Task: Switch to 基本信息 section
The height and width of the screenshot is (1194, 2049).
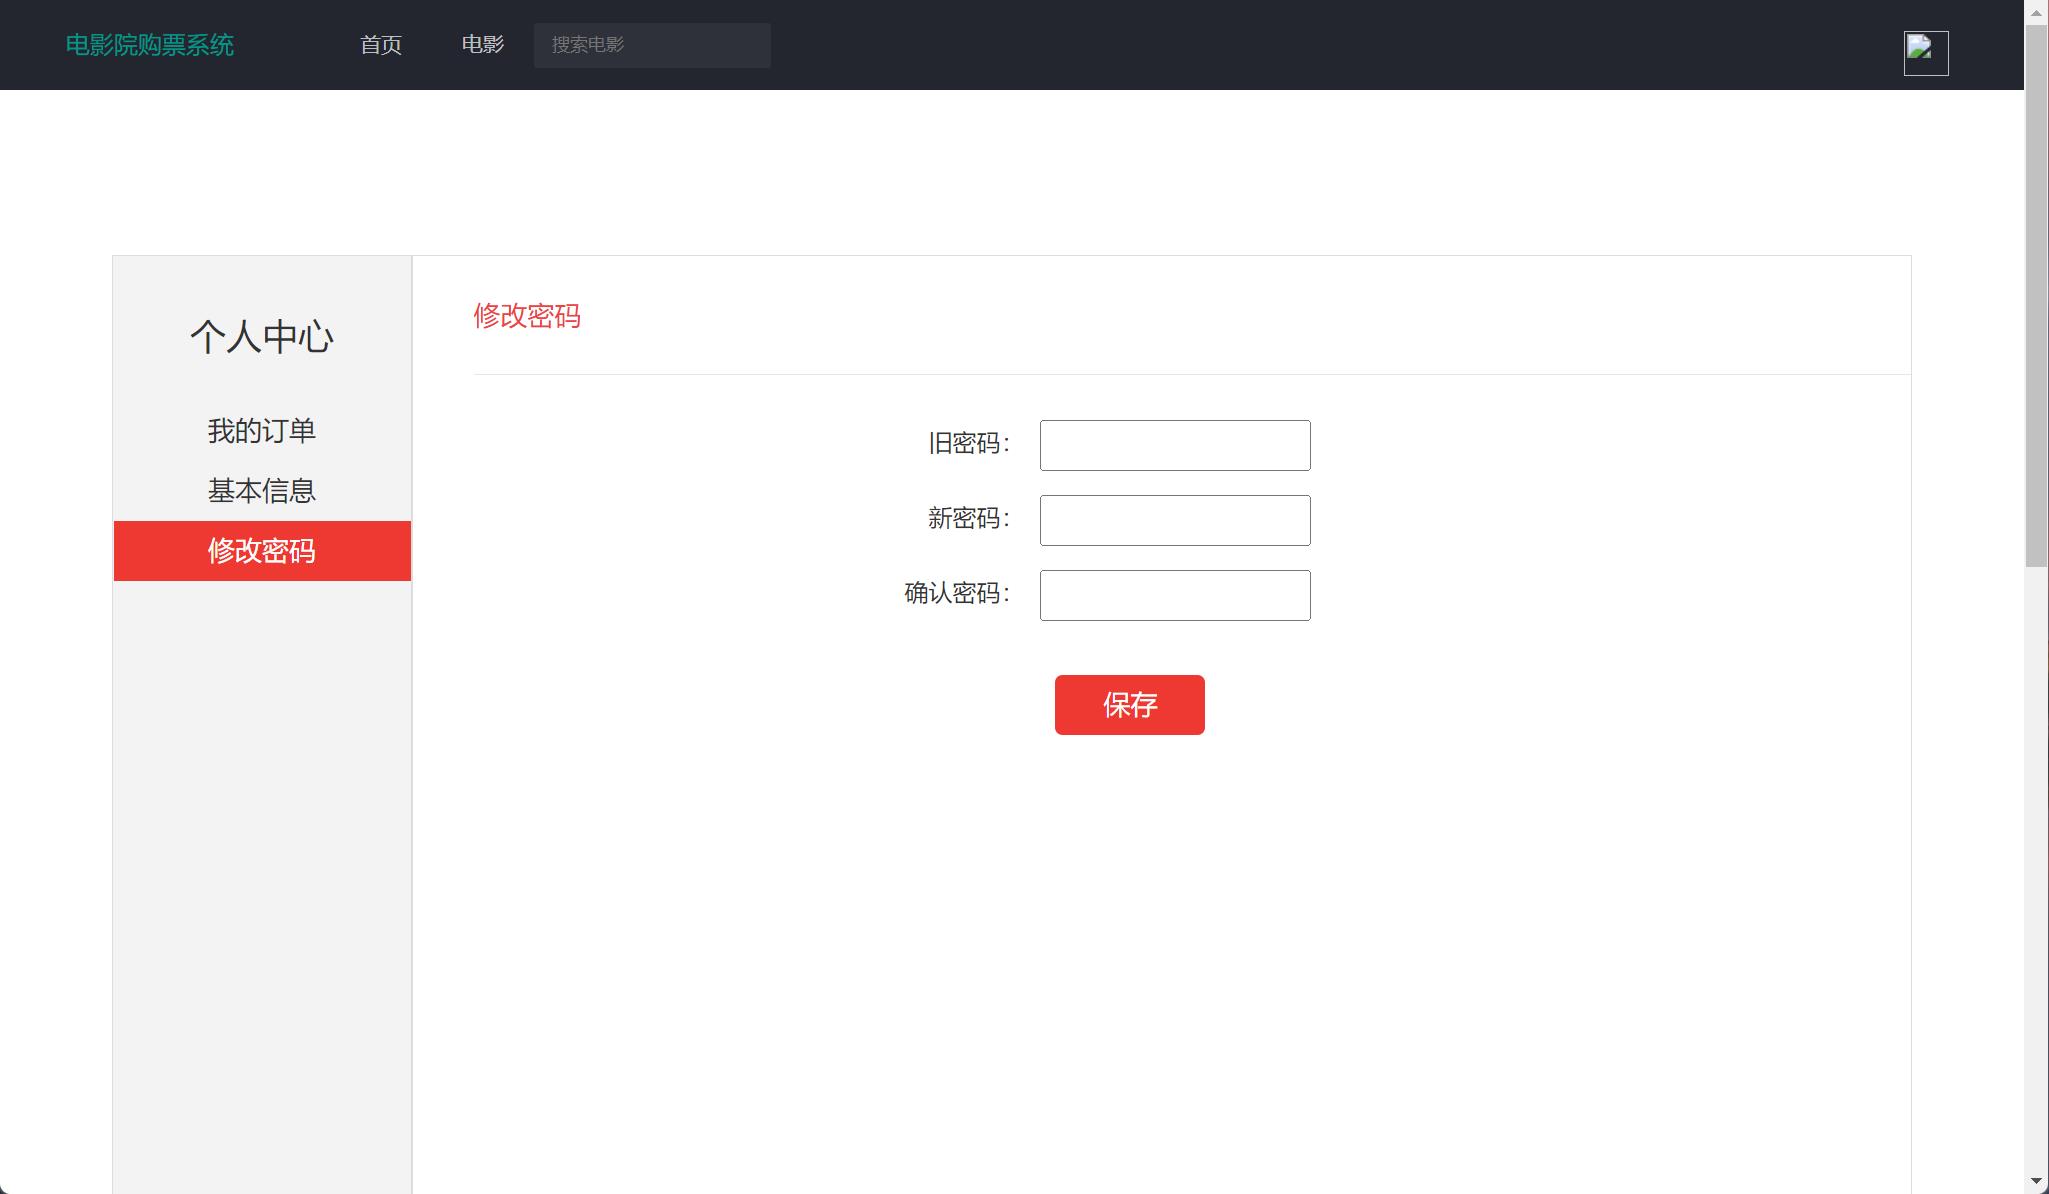Action: pyautogui.click(x=262, y=490)
